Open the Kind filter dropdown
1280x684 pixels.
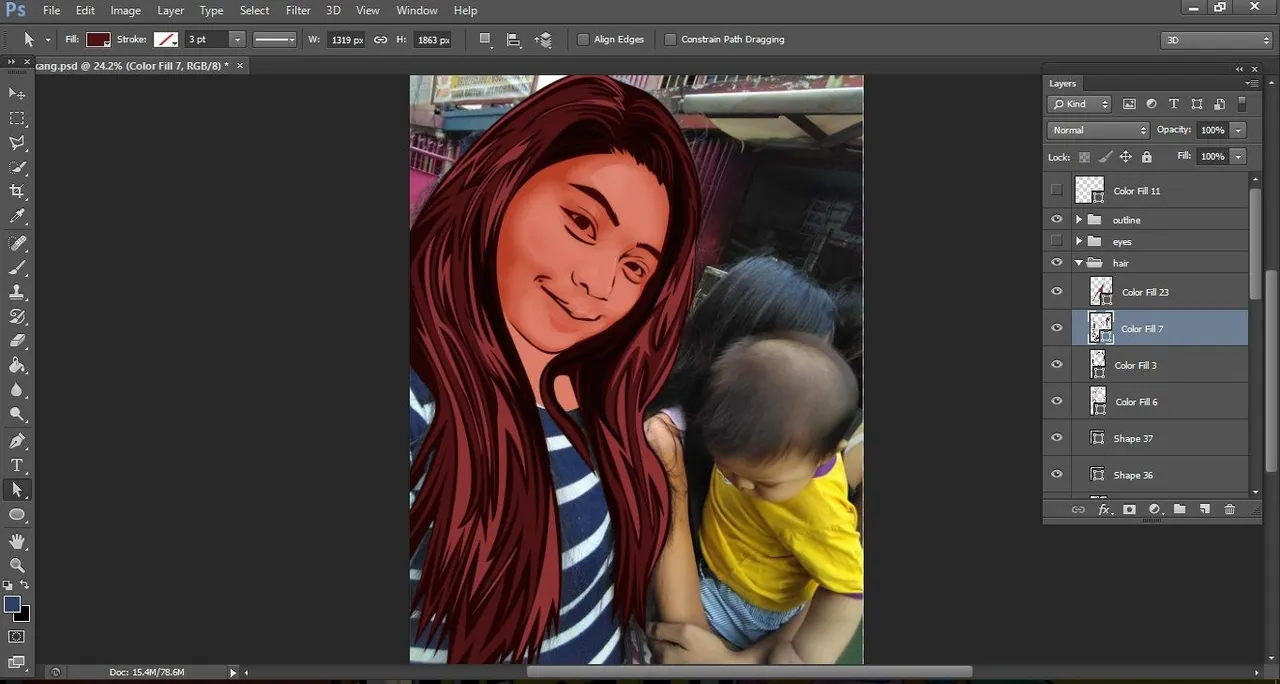(x=1079, y=104)
